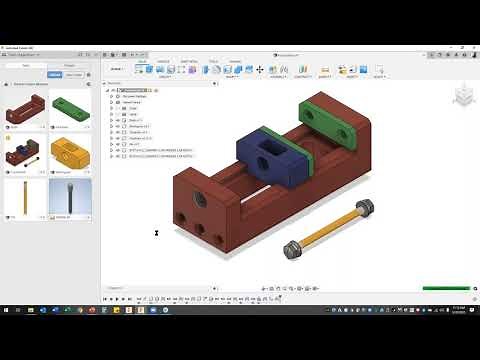Screen dimensions: 480x360
Task: Collapse the root component tree arrow
Action: point(107,90)
